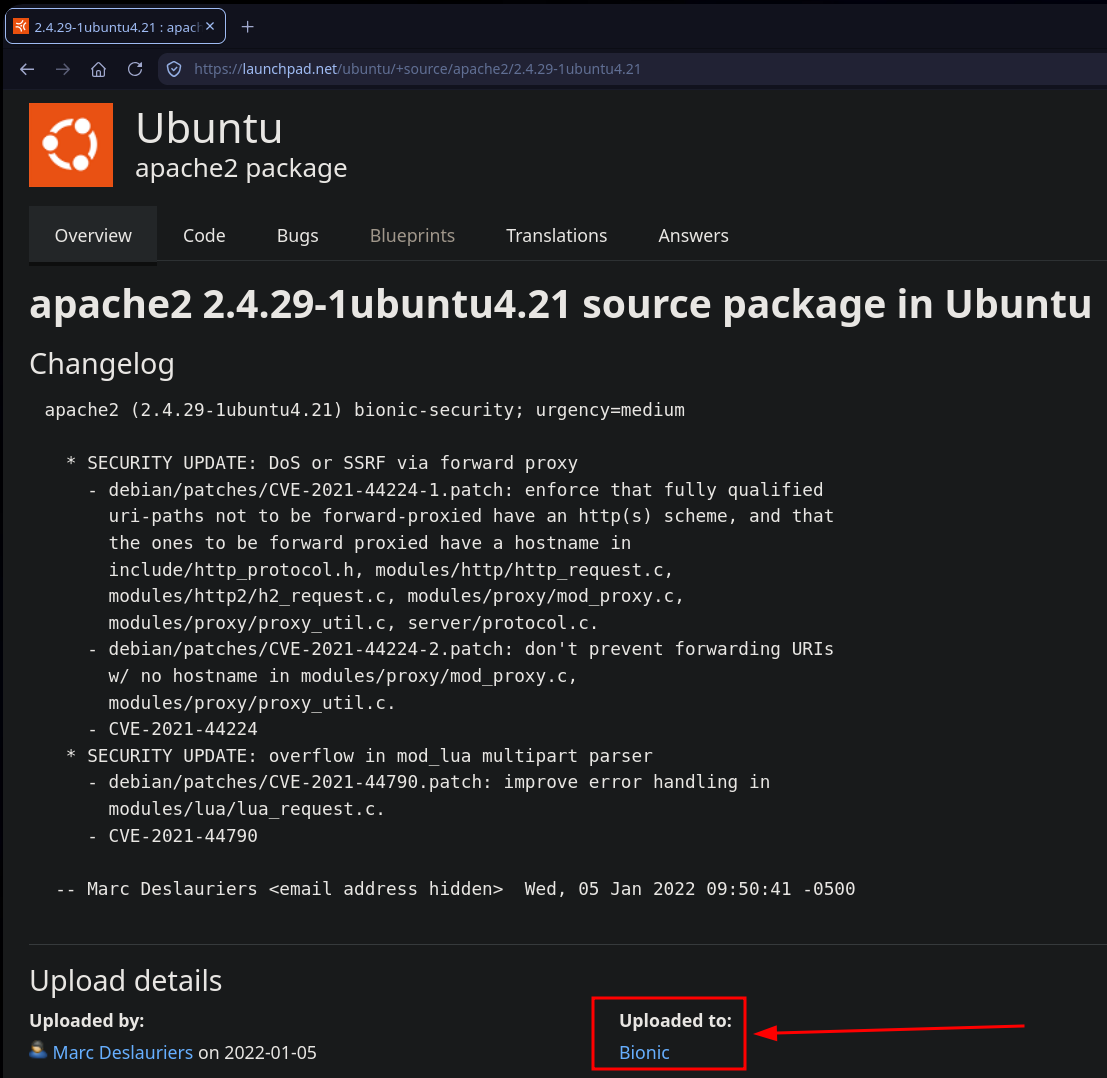This screenshot has width=1107, height=1078.
Task: Click the standalone 'CVE-2021-44790' changelog line
Action: pyautogui.click(x=183, y=835)
